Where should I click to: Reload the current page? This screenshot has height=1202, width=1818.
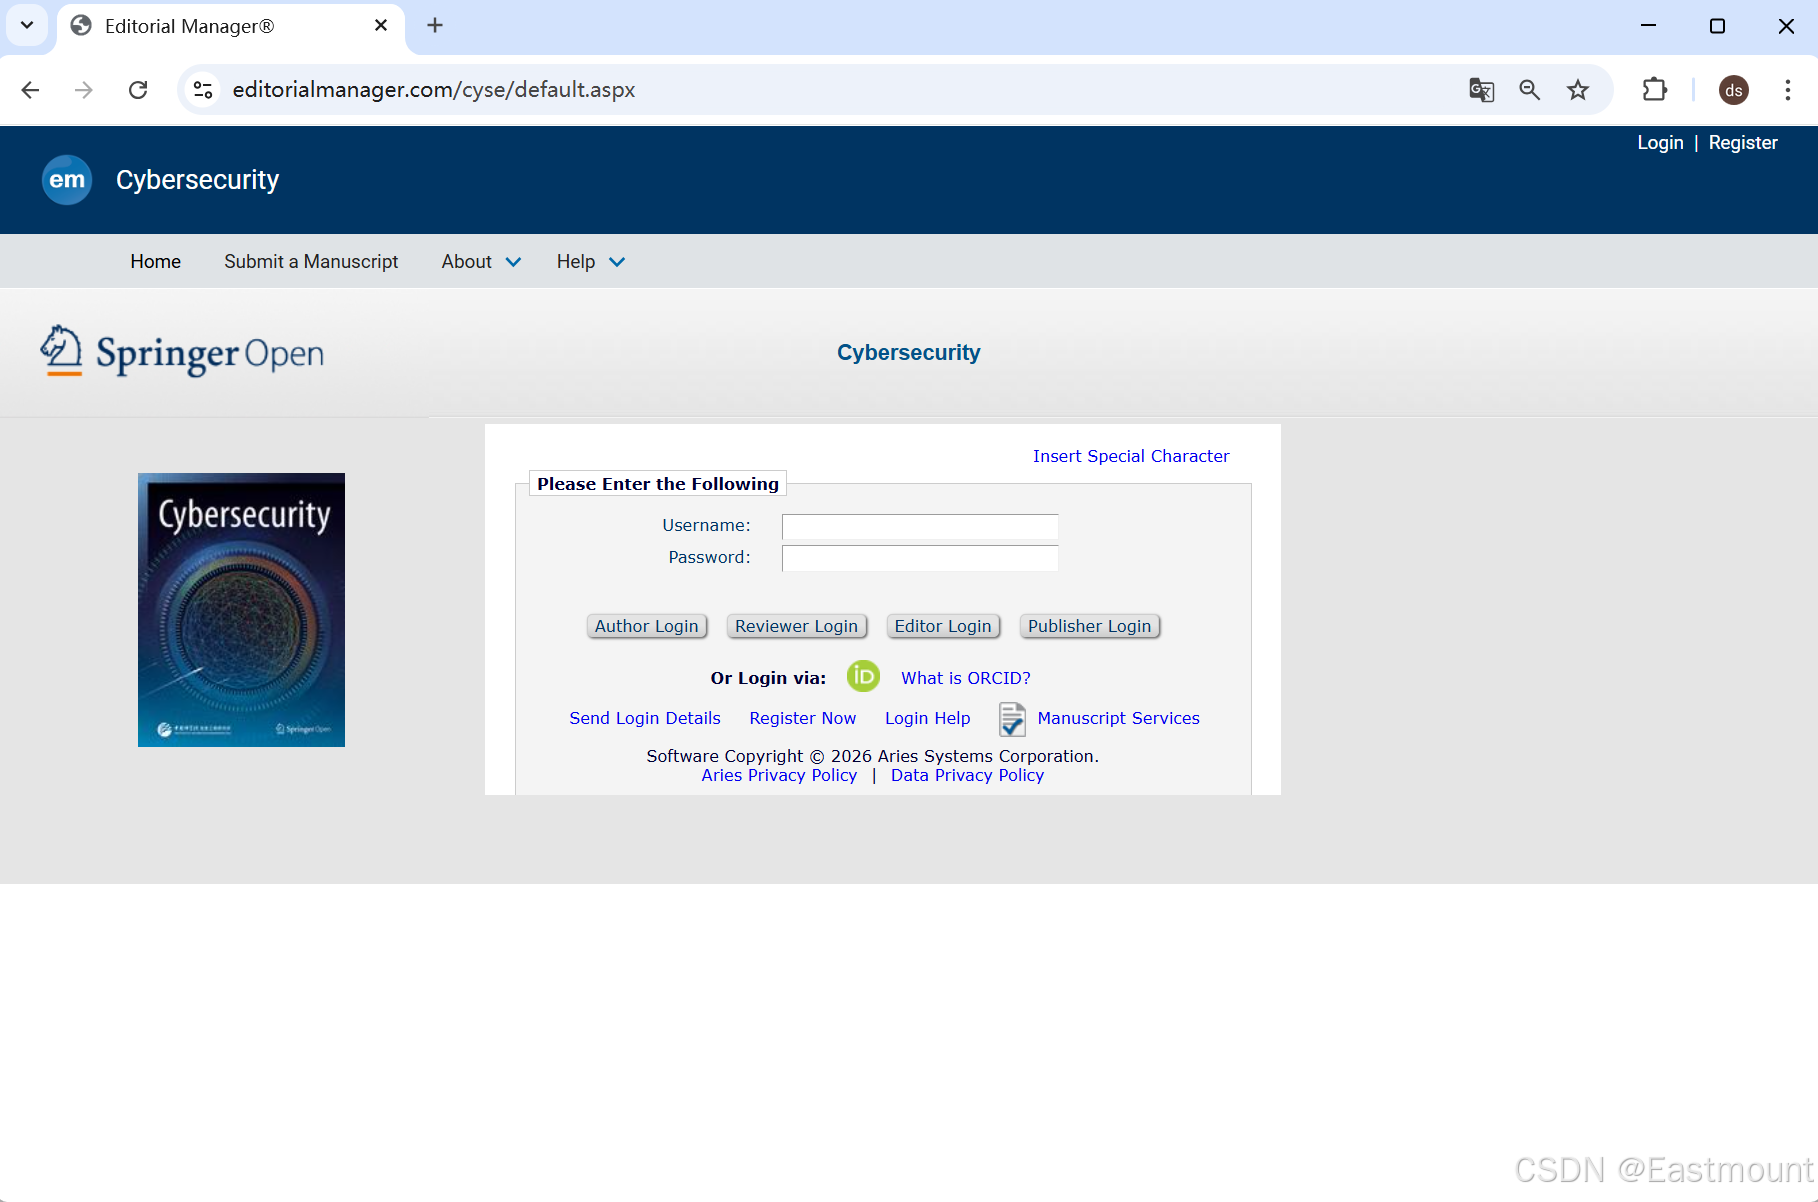(x=138, y=90)
